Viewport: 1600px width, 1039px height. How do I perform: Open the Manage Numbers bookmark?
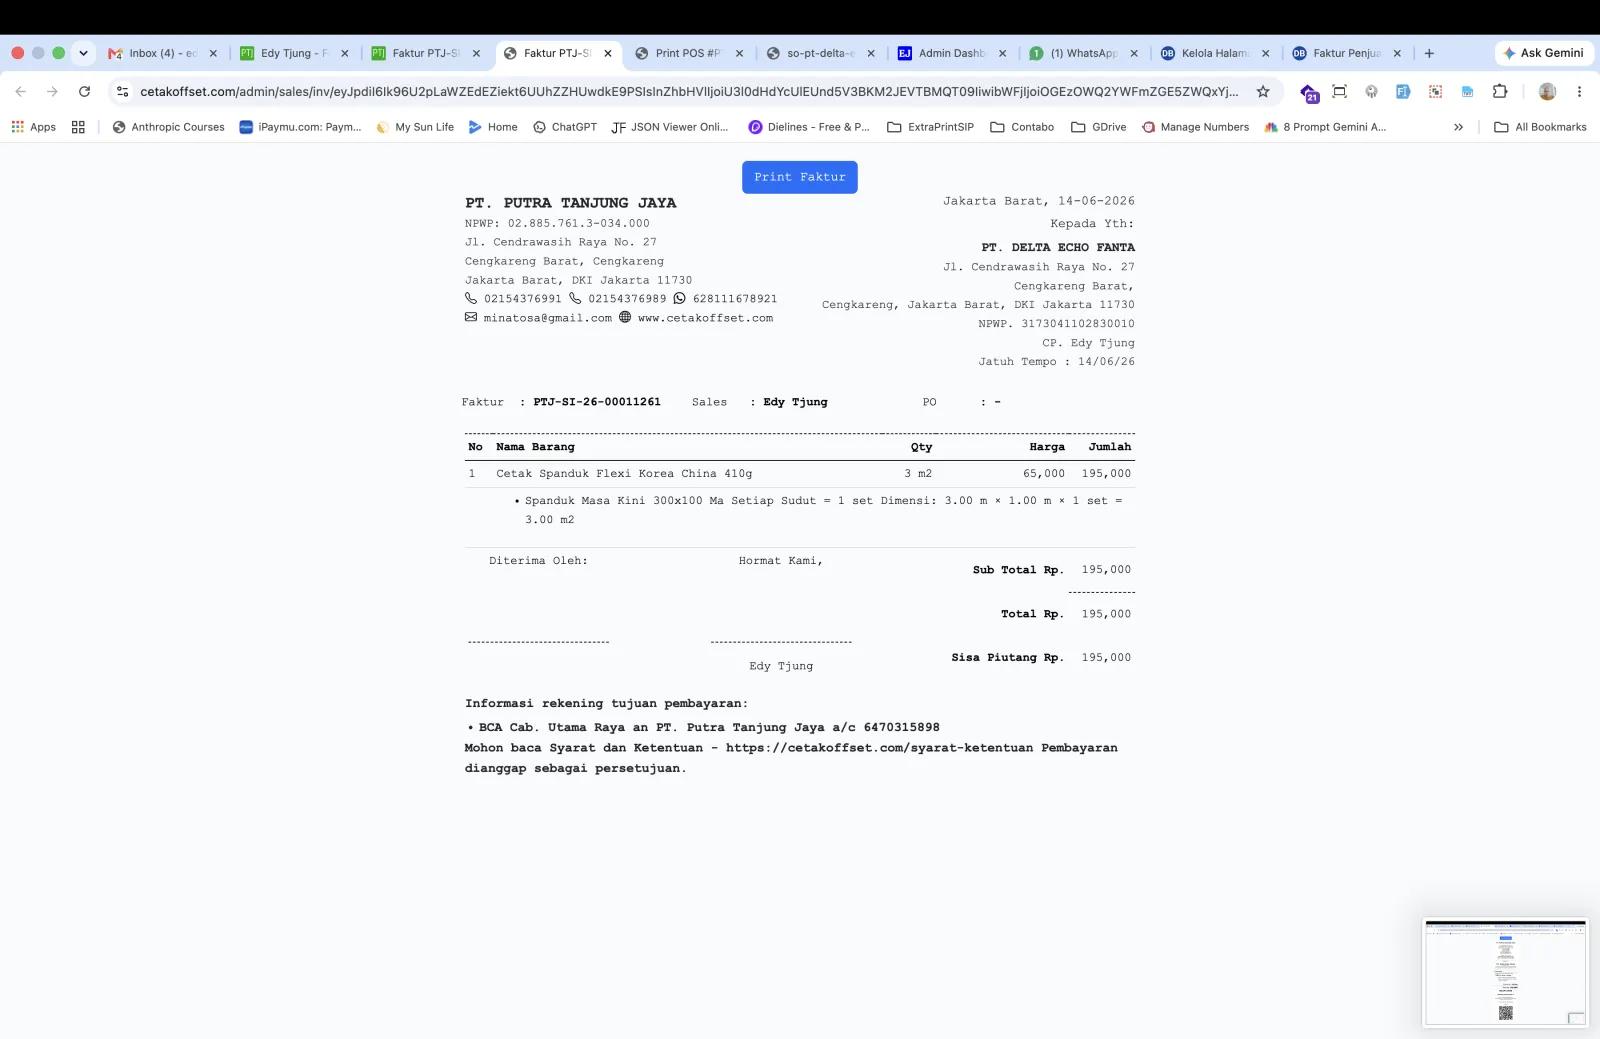(x=1195, y=127)
